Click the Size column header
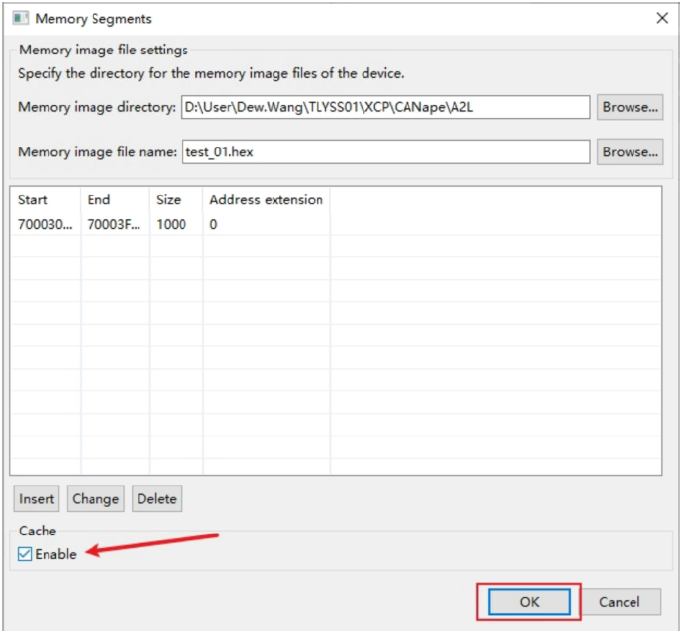 176,200
